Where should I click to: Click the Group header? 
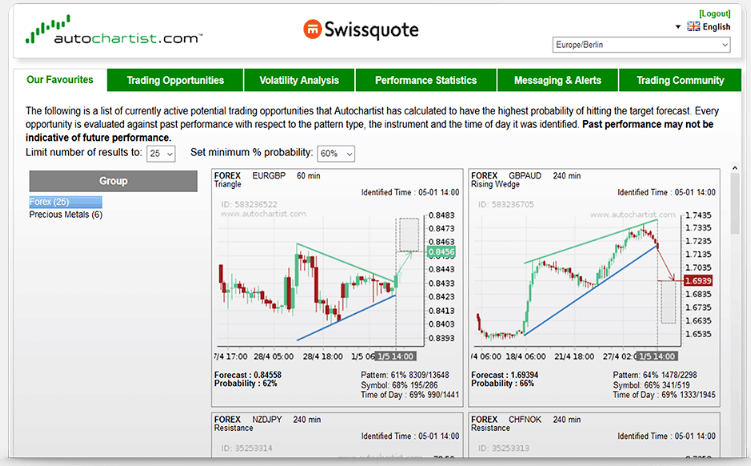[x=113, y=181]
